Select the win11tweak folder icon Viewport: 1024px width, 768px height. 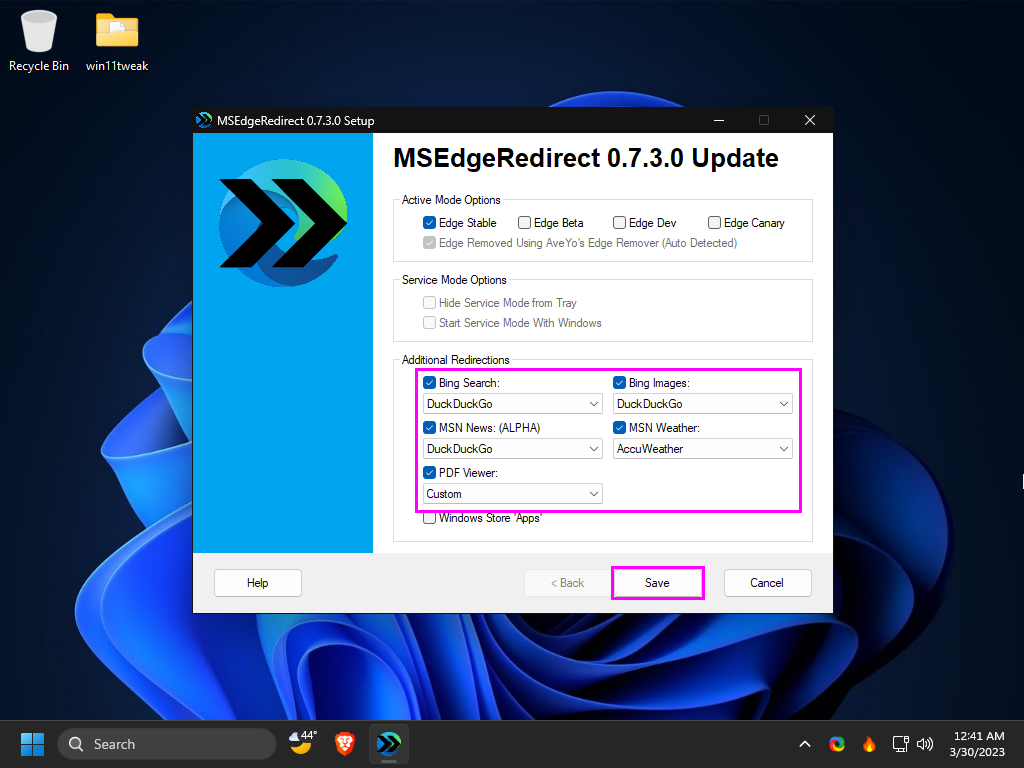pos(117,40)
